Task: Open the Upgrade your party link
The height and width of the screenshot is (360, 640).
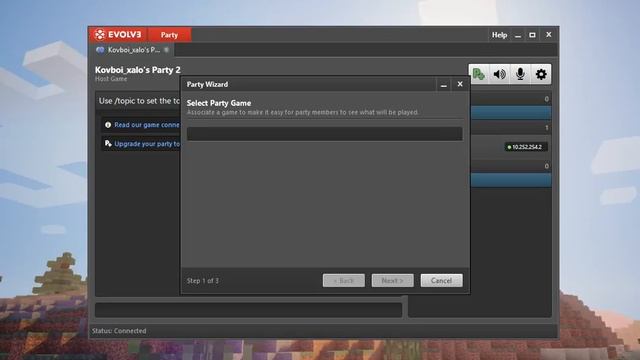Action: coord(147,144)
